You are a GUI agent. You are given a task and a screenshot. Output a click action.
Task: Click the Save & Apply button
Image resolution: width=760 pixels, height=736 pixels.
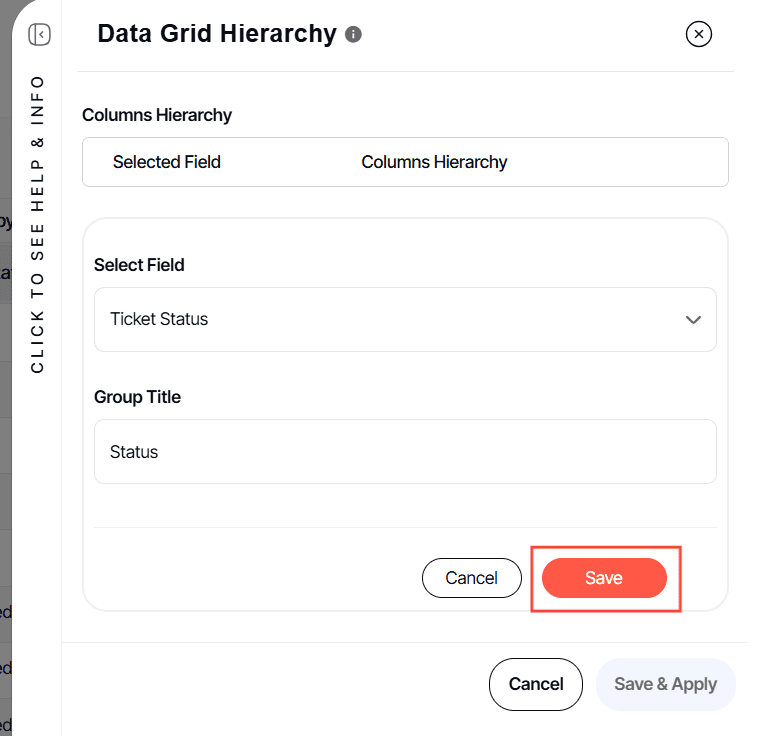pos(665,684)
